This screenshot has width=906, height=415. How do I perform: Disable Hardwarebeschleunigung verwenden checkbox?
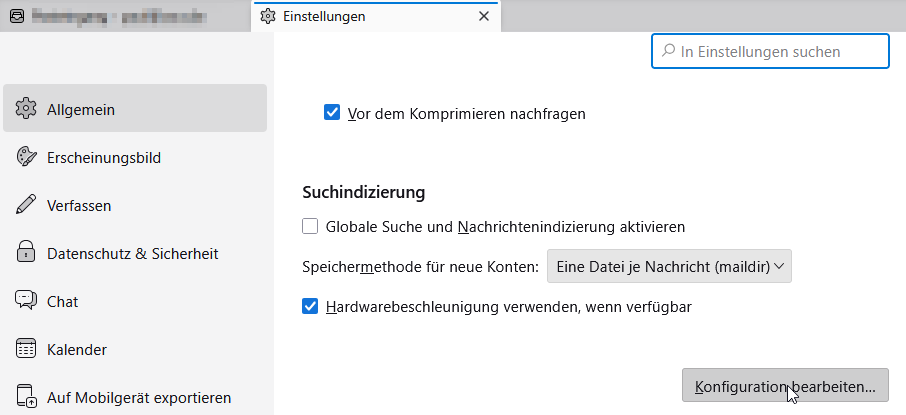[x=310, y=306]
